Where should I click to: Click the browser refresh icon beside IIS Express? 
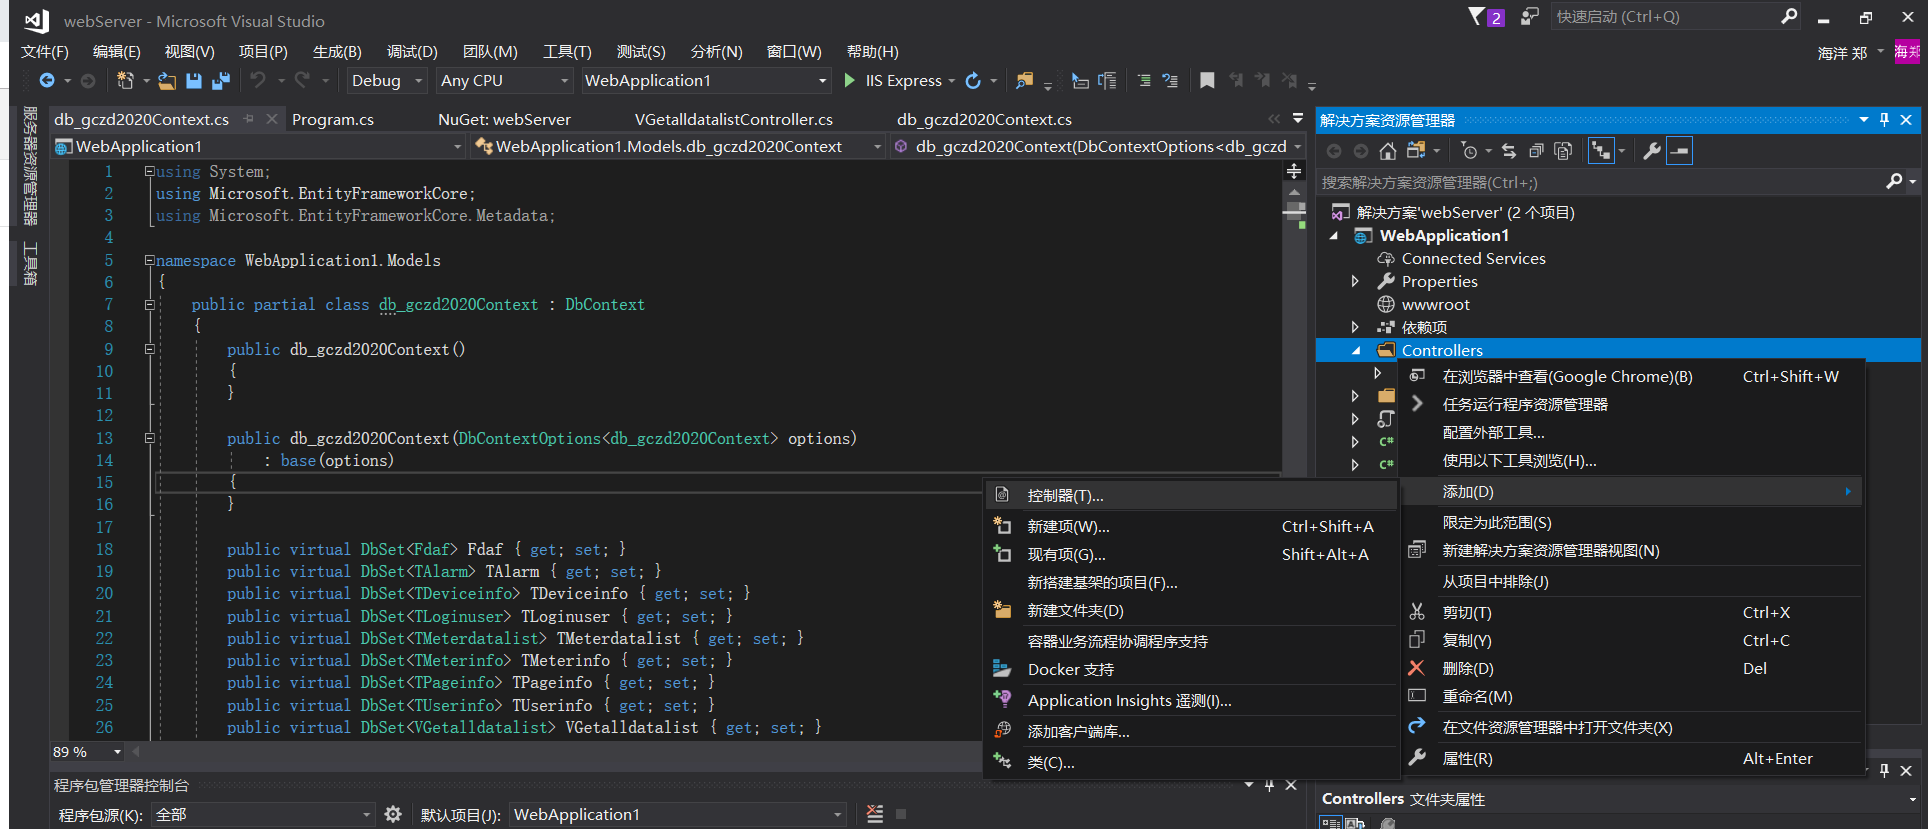tap(973, 81)
